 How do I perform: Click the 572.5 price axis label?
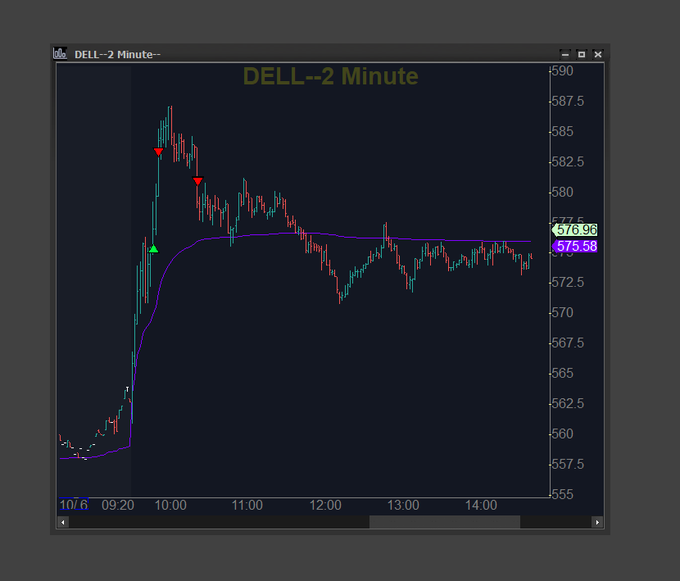click(568, 283)
